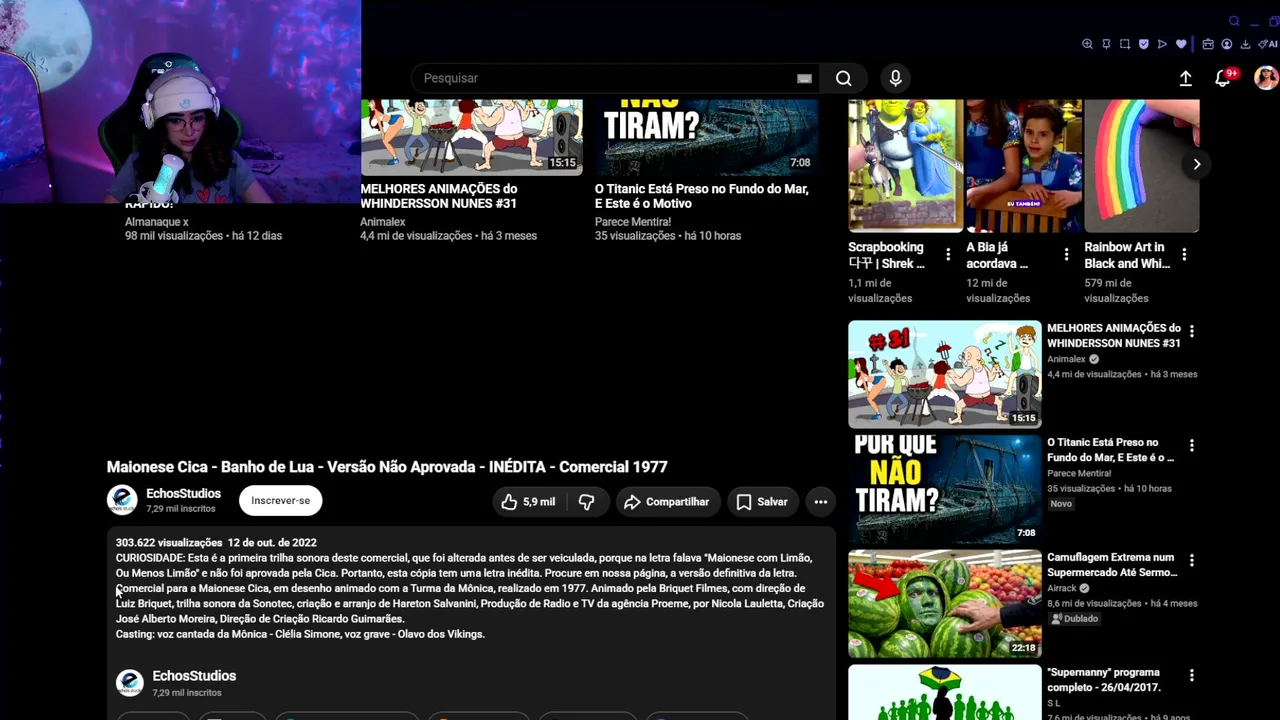The height and width of the screenshot is (720, 1280).
Task: Open EchosStudios link below the description
Action: (x=194, y=676)
